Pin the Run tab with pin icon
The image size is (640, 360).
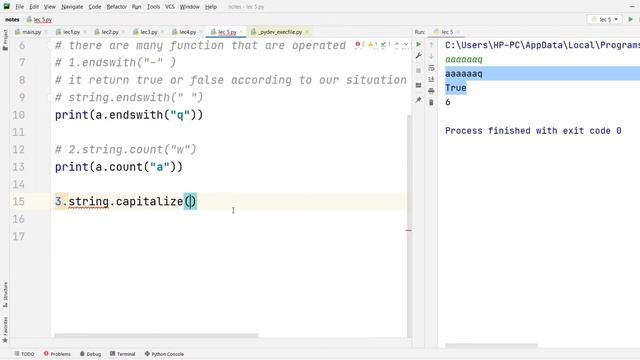pos(418,100)
